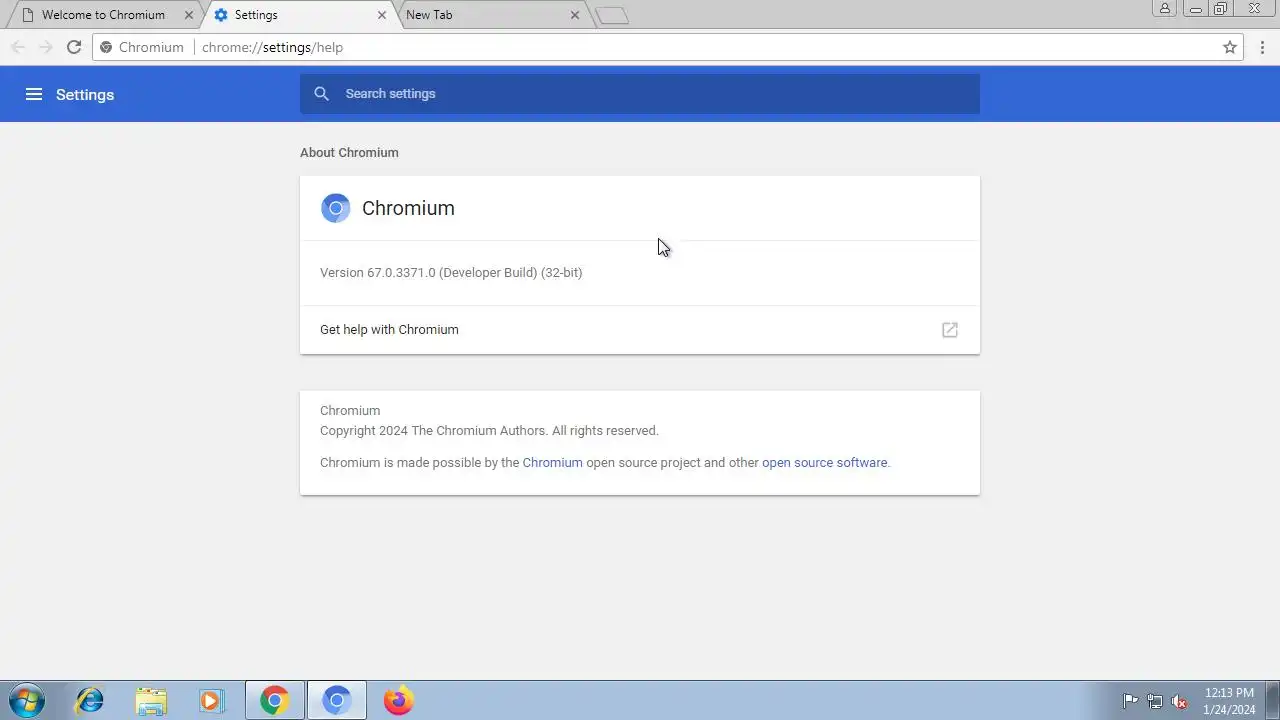The image size is (1280, 720).
Task: Click the Action Center flag tray icon
Action: pos(1130,701)
